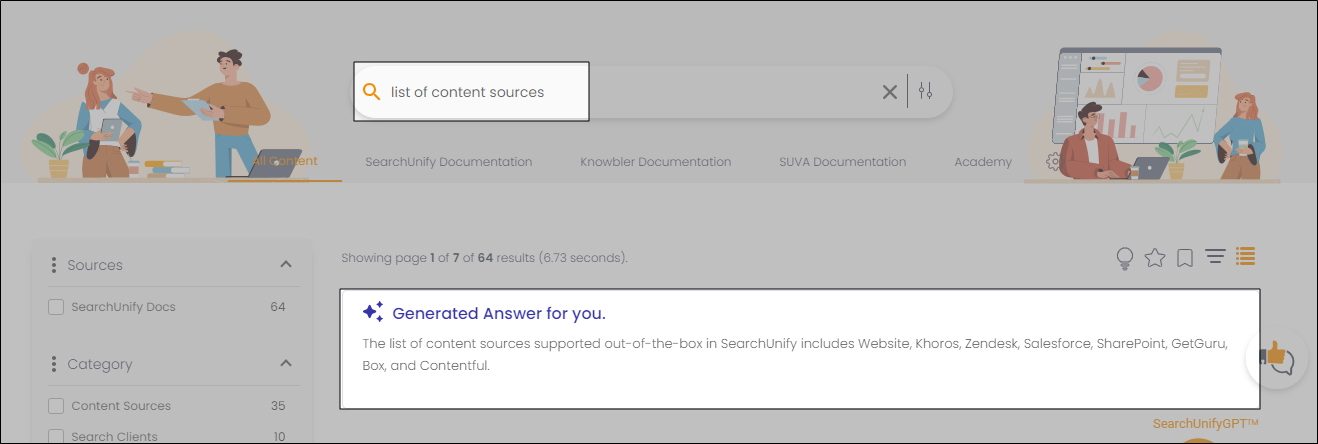Viewport: 1318px width, 444px height.
Task: Open advanced search filter sliders icon
Action: pos(925,92)
